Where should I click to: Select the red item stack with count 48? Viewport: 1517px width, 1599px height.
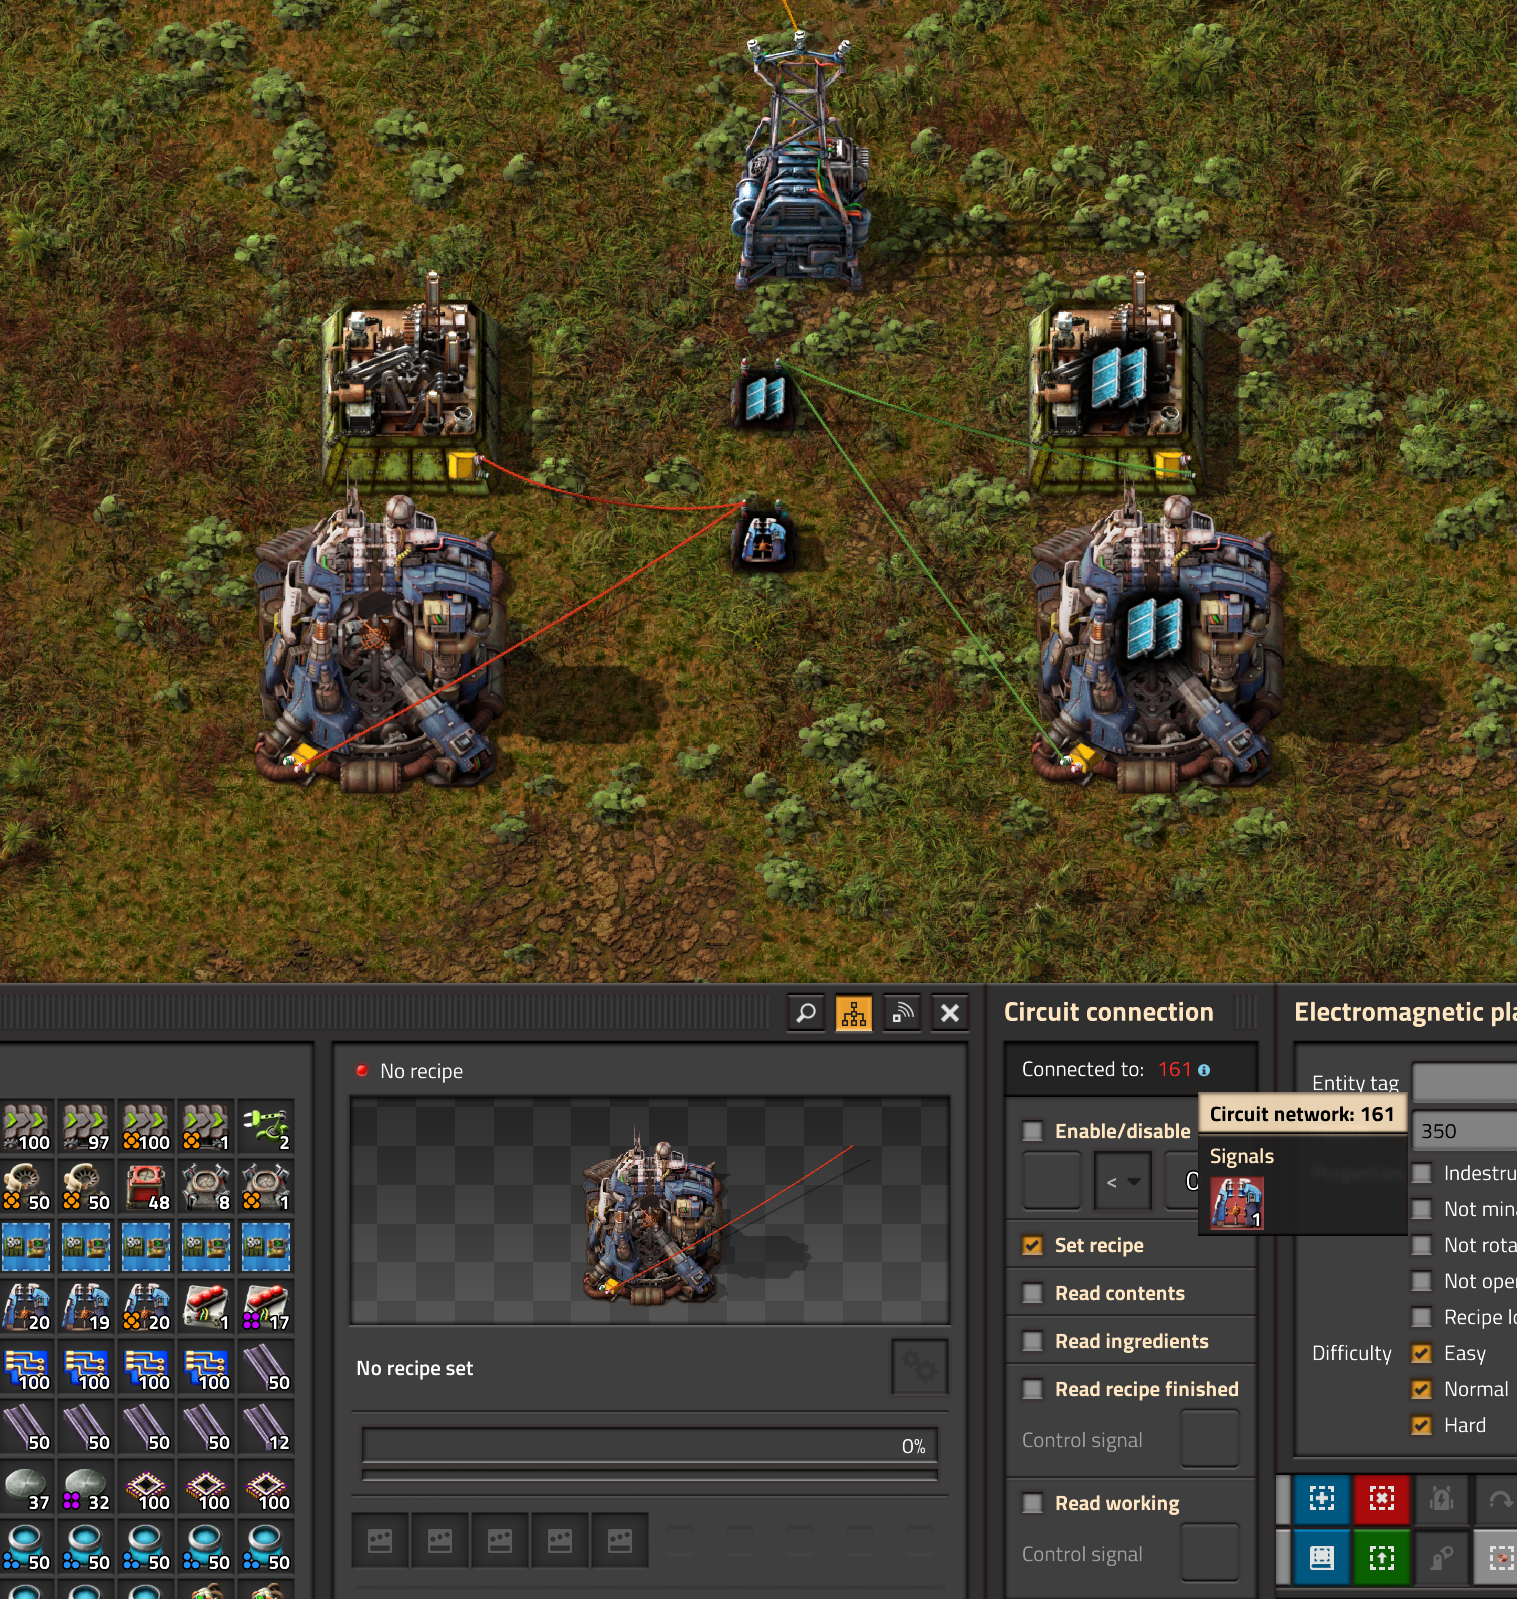click(146, 1187)
